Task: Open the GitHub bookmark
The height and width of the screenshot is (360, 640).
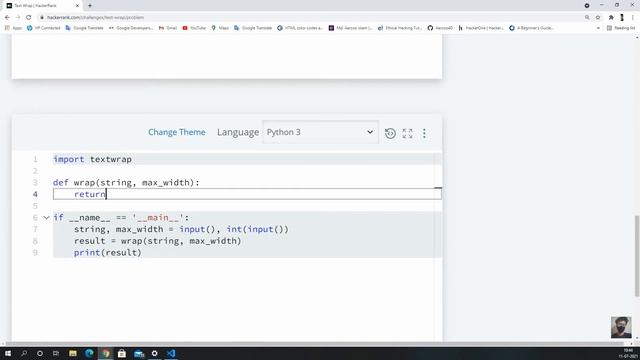Action: click(440, 28)
